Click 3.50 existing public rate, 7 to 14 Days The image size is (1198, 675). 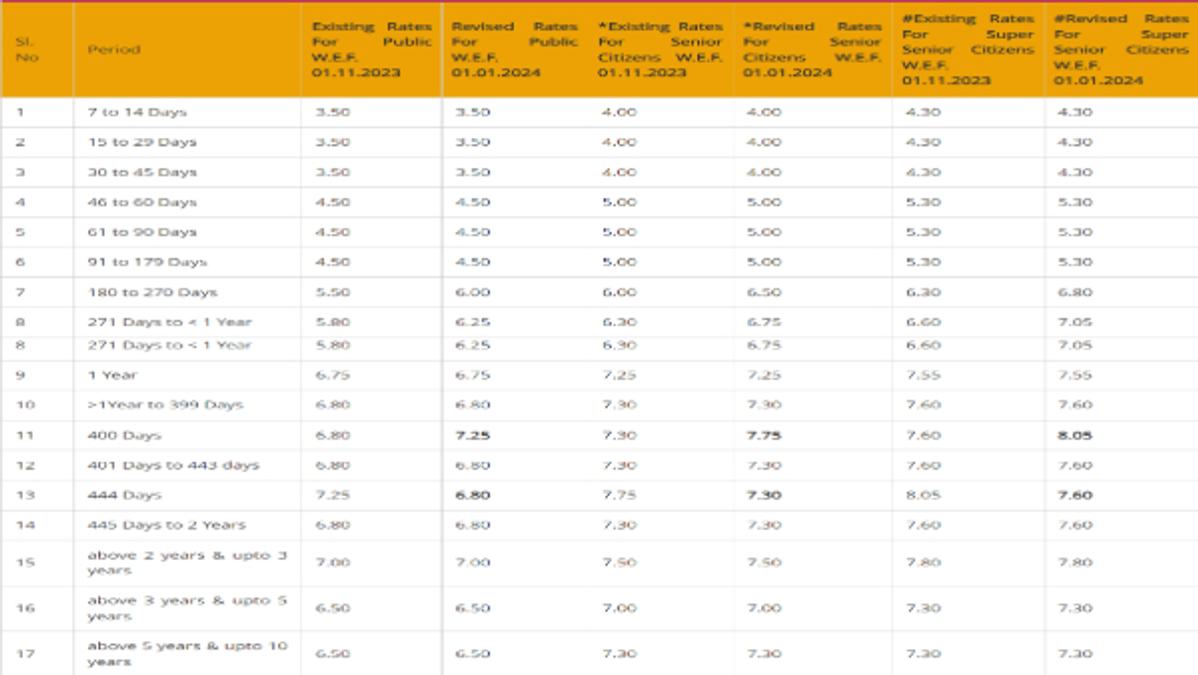tap(333, 112)
